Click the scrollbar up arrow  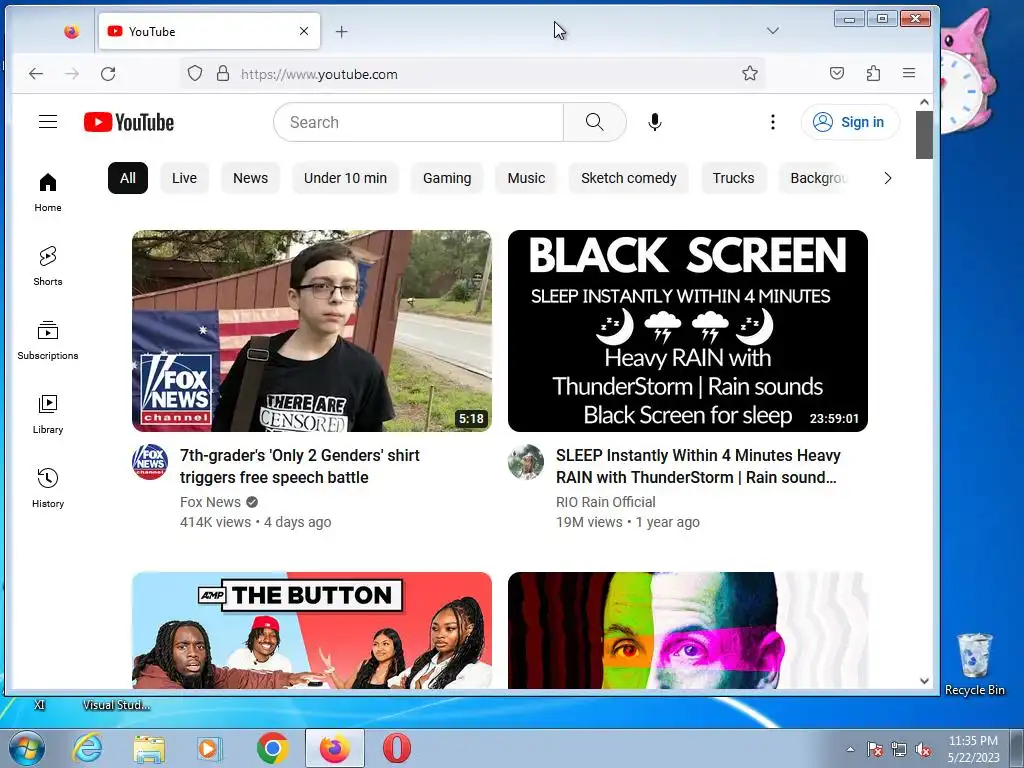[x=924, y=102]
